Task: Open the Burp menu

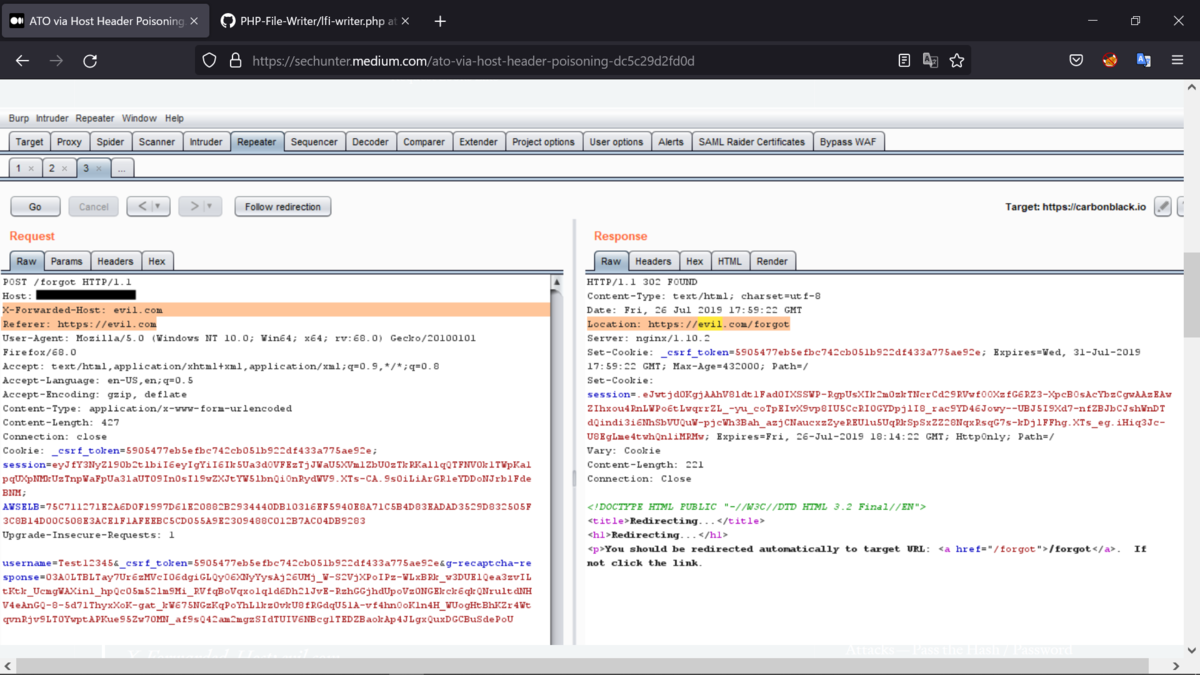Action: pos(19,118)
